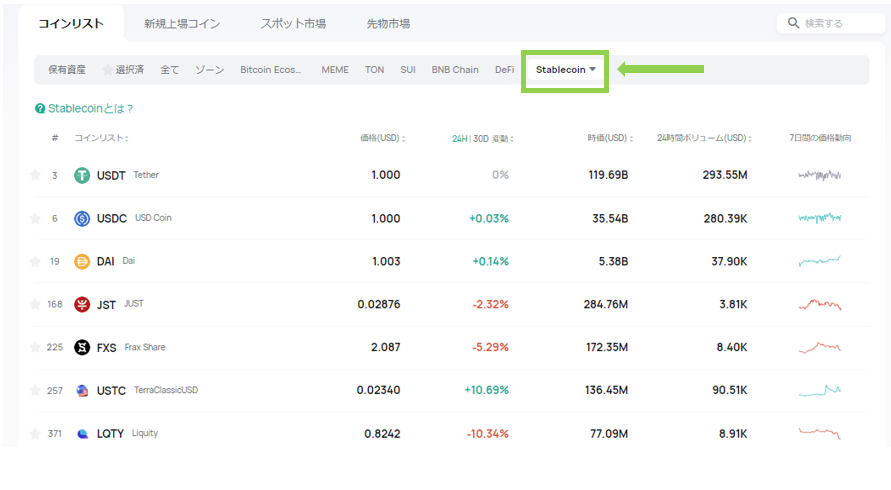Screen dimensions: 891x490
Task: Switch change column to 24H
Action: pyautogui.click(x=460, y=139)
